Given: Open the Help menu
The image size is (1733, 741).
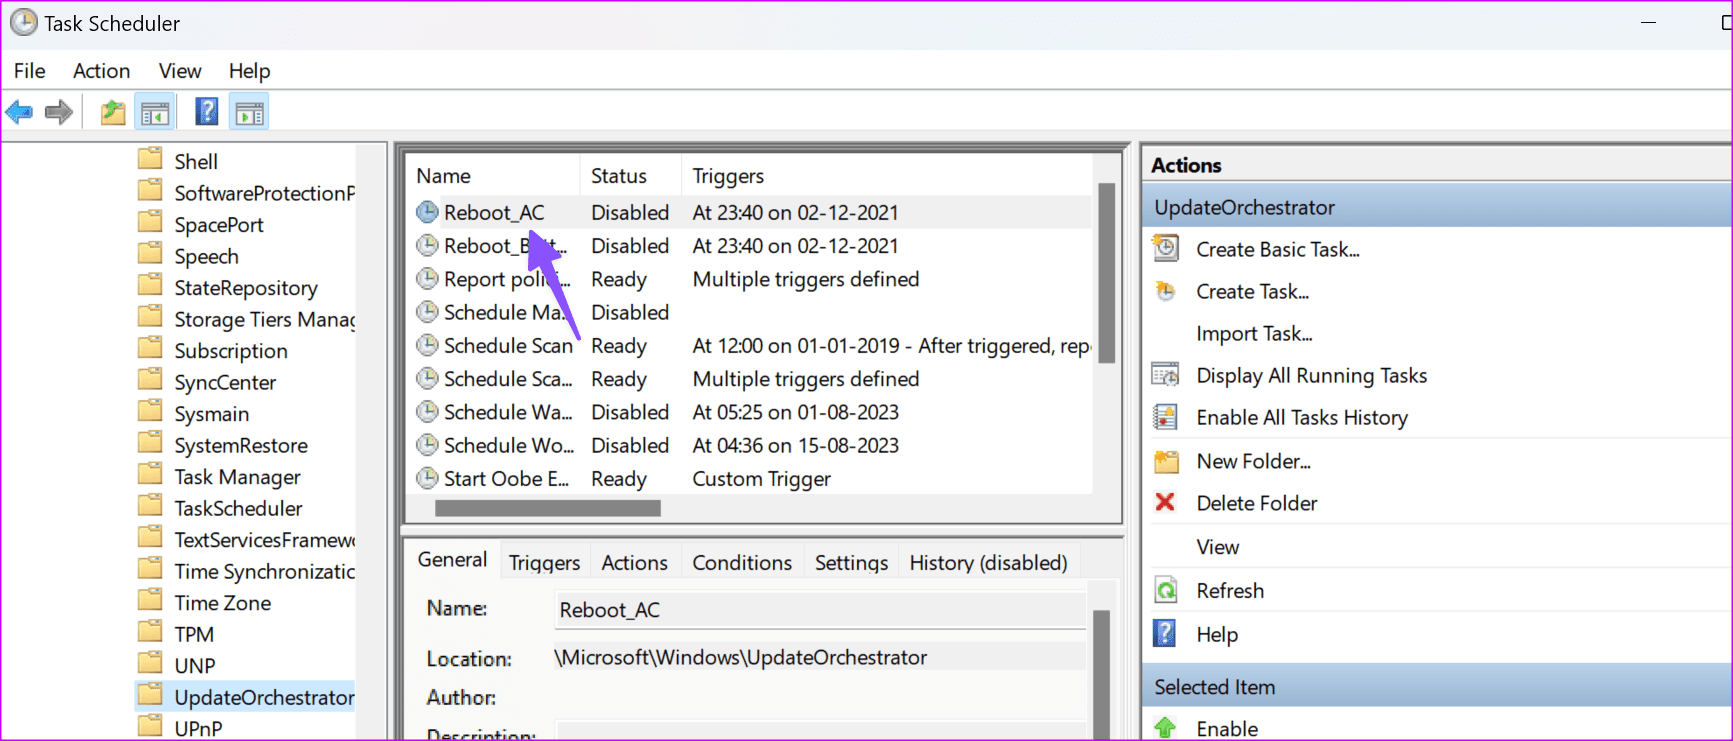Looking at the screenshot, I should (249, 71).
